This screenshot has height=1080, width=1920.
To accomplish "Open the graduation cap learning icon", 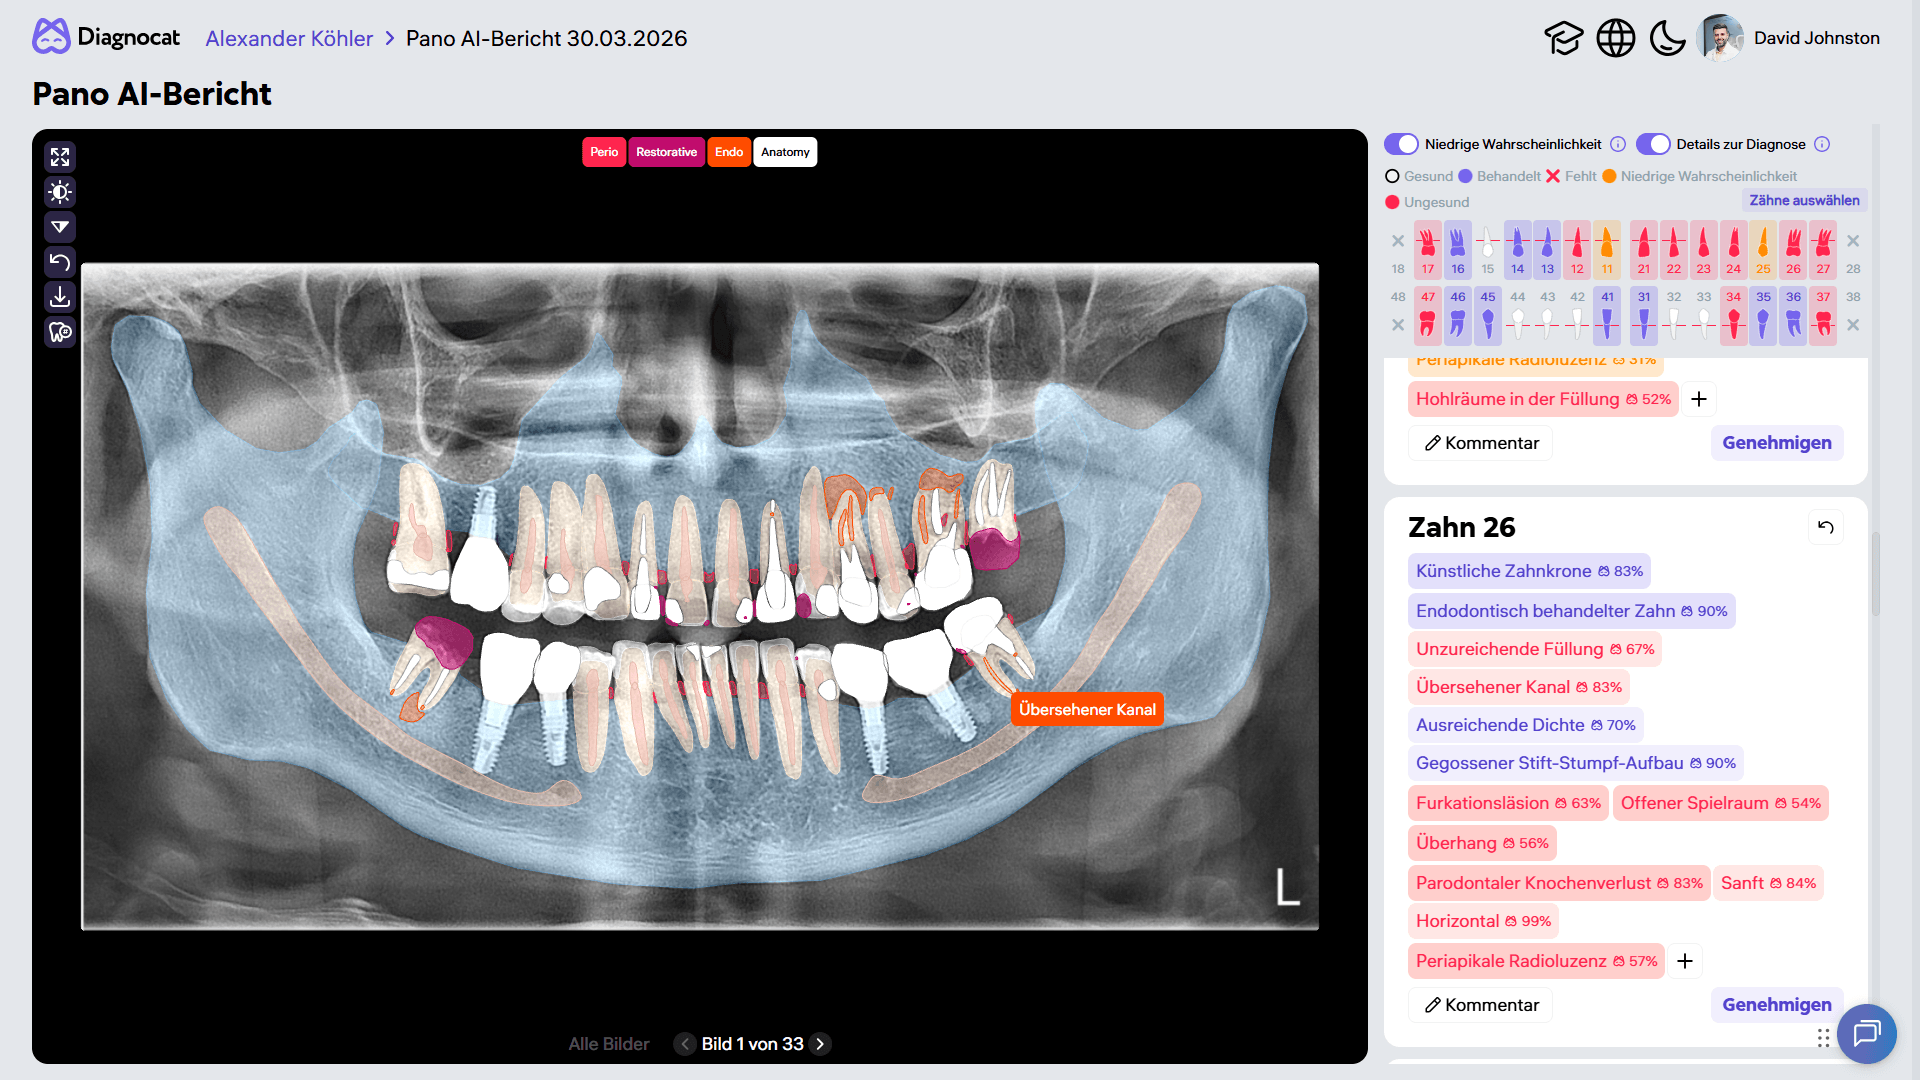I will tap(1564, 38).
